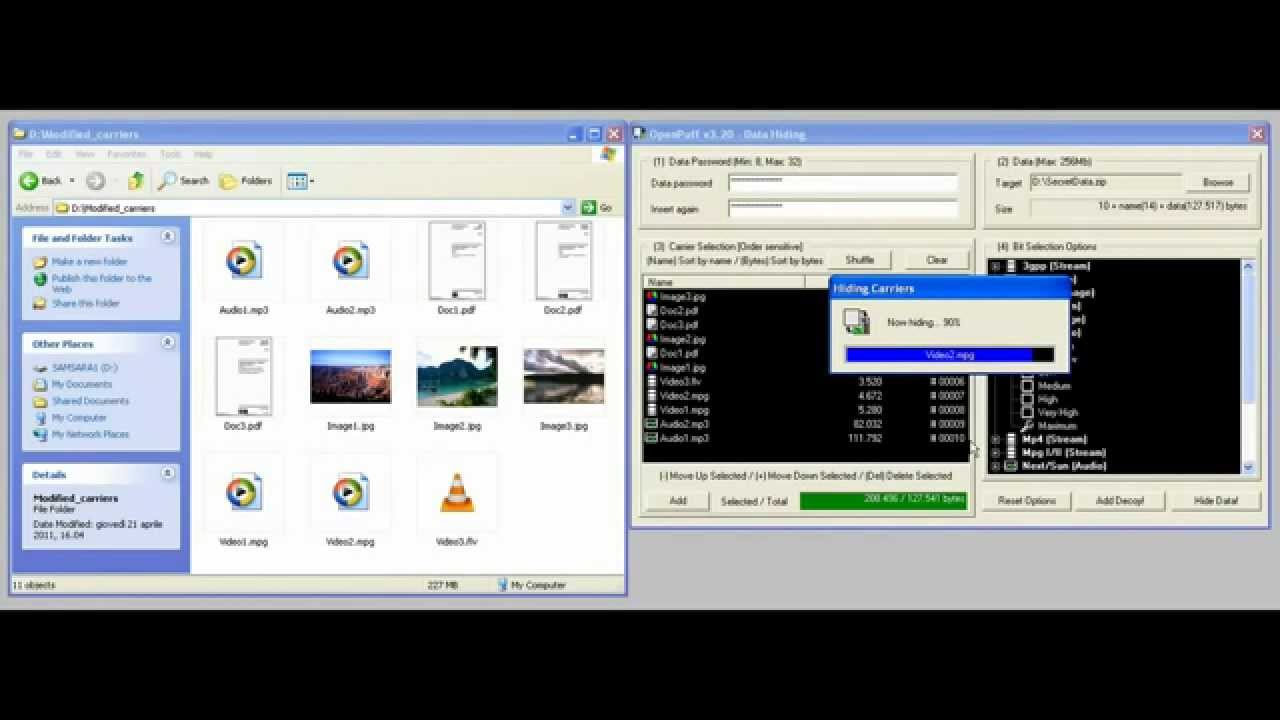
Task: Enable the Medium bit level checkbox
Action: (1028, 385)
